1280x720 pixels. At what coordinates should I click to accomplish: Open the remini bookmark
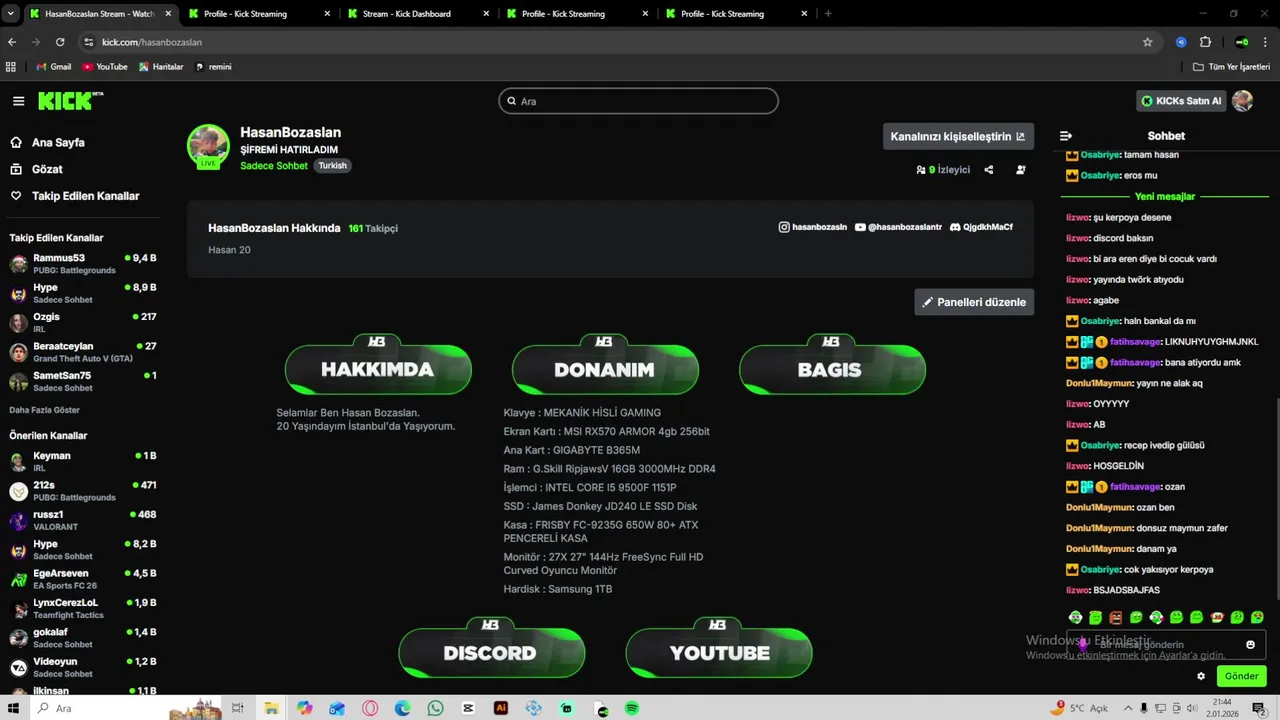[213, 67]
